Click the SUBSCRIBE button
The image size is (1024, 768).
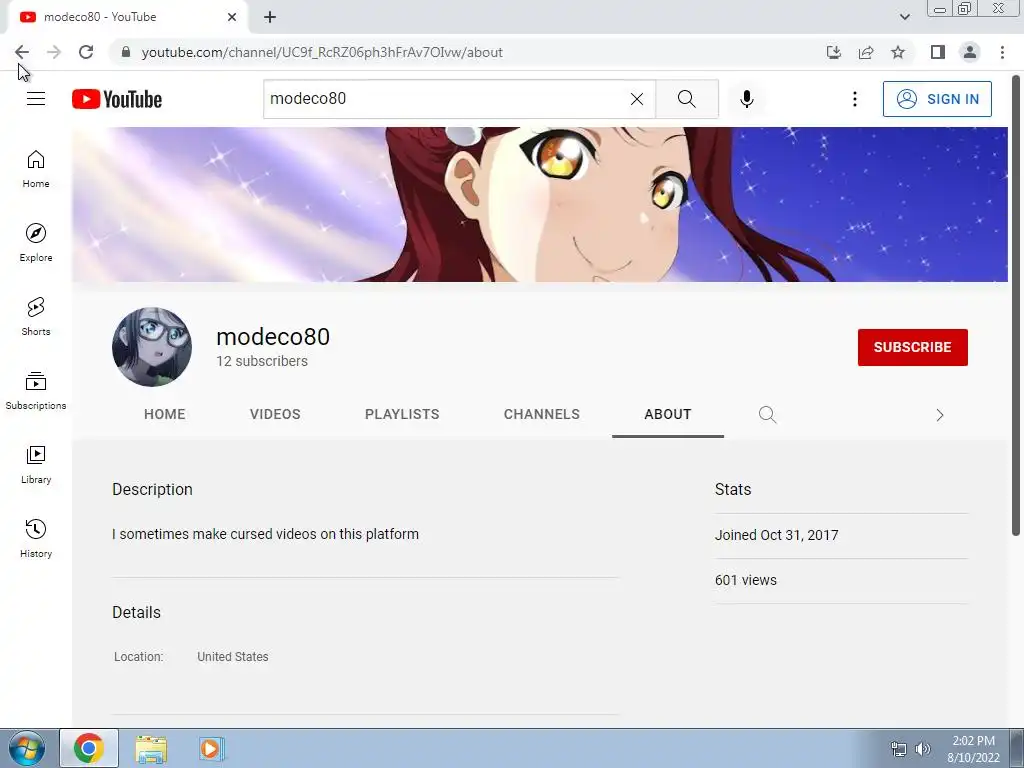pyautogui.click(x=912, y=347)
